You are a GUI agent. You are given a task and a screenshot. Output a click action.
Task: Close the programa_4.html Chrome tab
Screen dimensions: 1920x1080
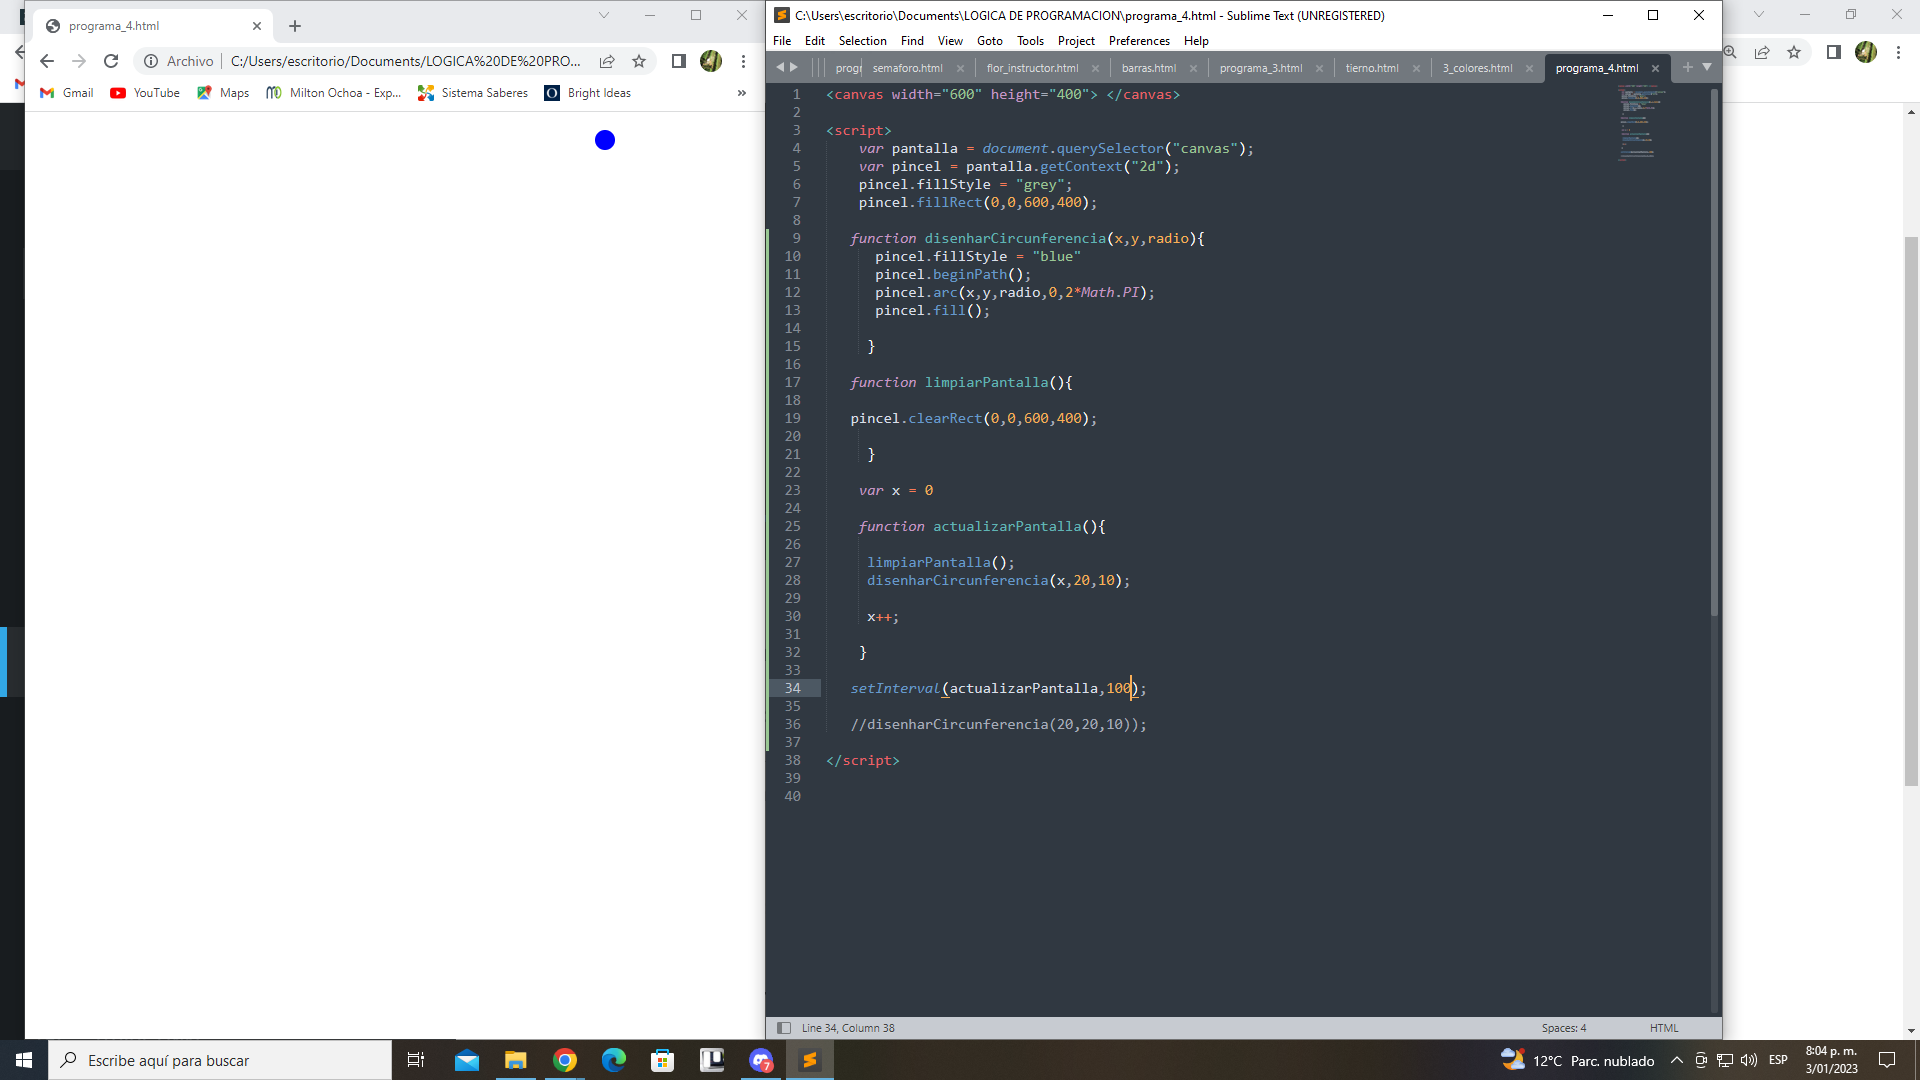click(257, 26)
